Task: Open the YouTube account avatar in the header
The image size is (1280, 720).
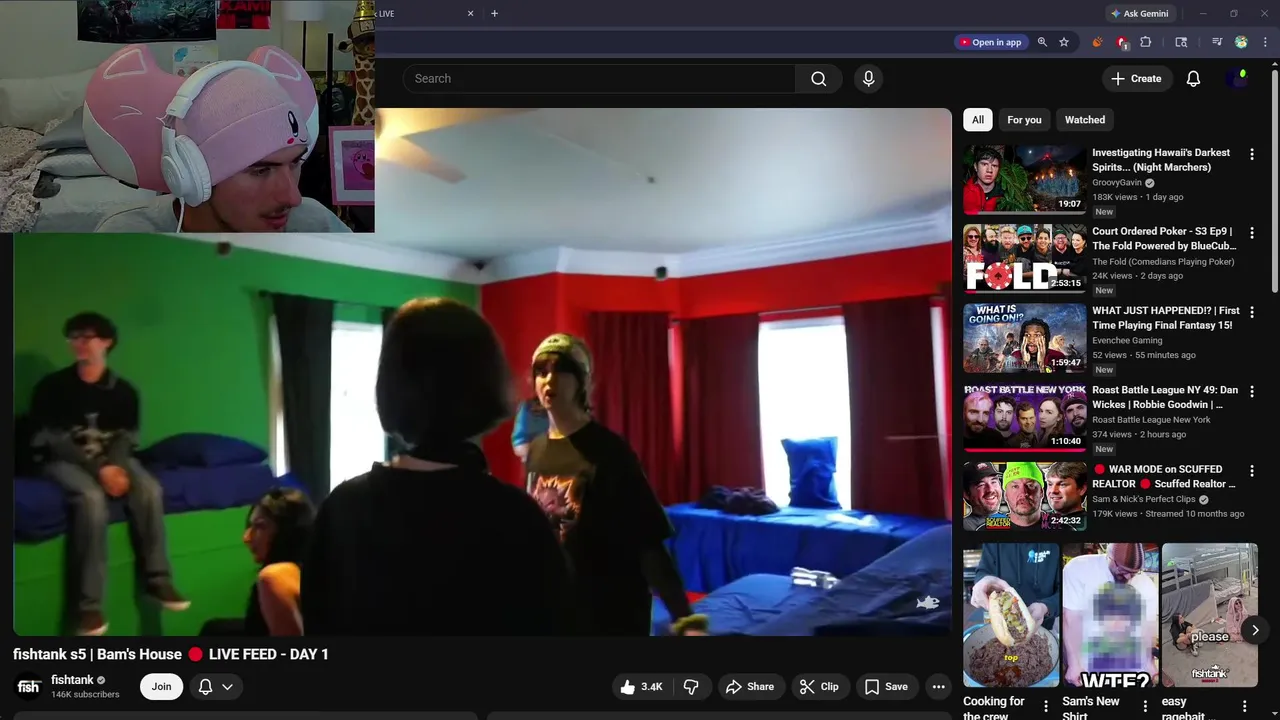Action: pos(1239,79)
